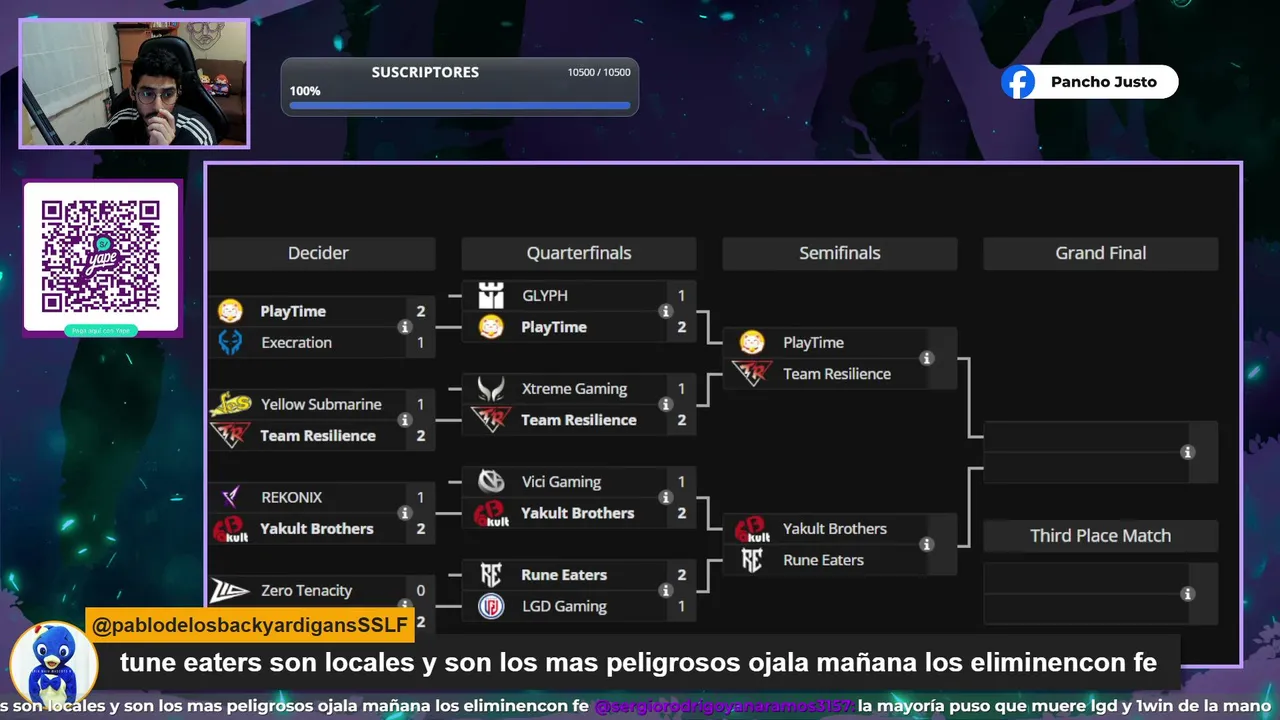This screenshot has height=720, width=1280.
Task: Click Yakult Brothers name in the Decider column
Action: (x=317, y=529)
